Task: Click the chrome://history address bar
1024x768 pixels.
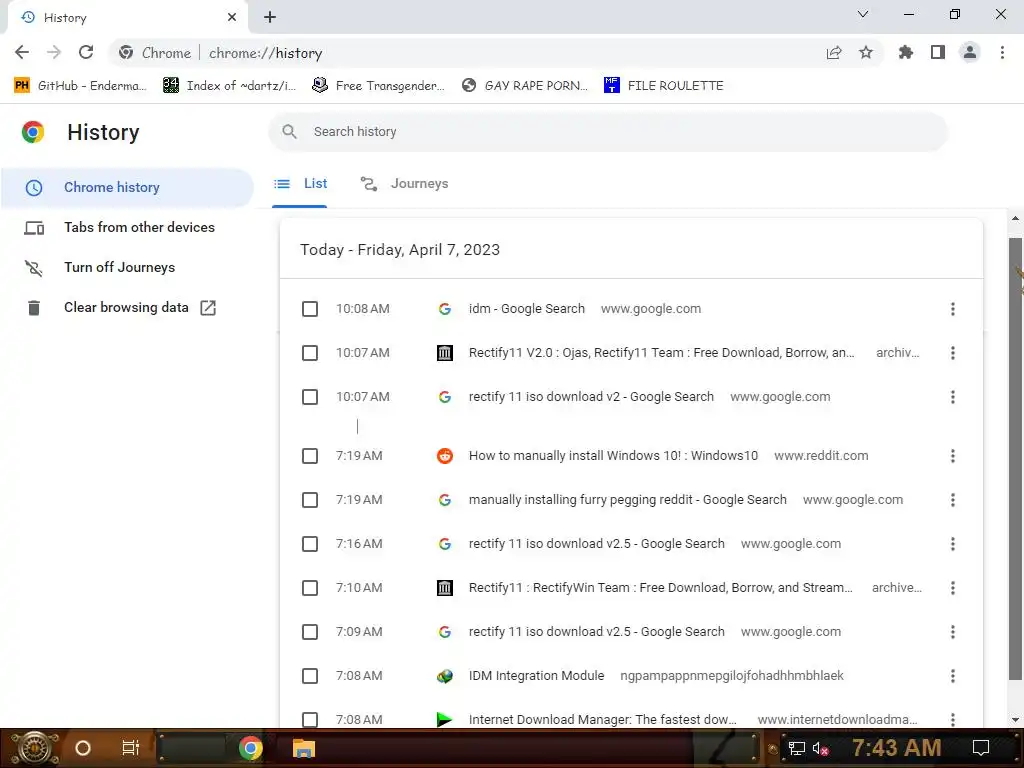Action: tap(496, 52)
